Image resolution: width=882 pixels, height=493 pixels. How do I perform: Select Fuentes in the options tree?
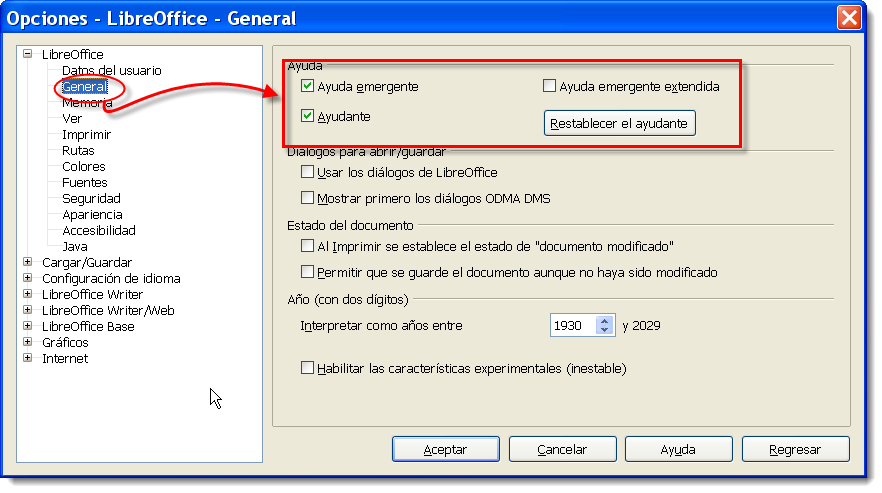(84, 182)
